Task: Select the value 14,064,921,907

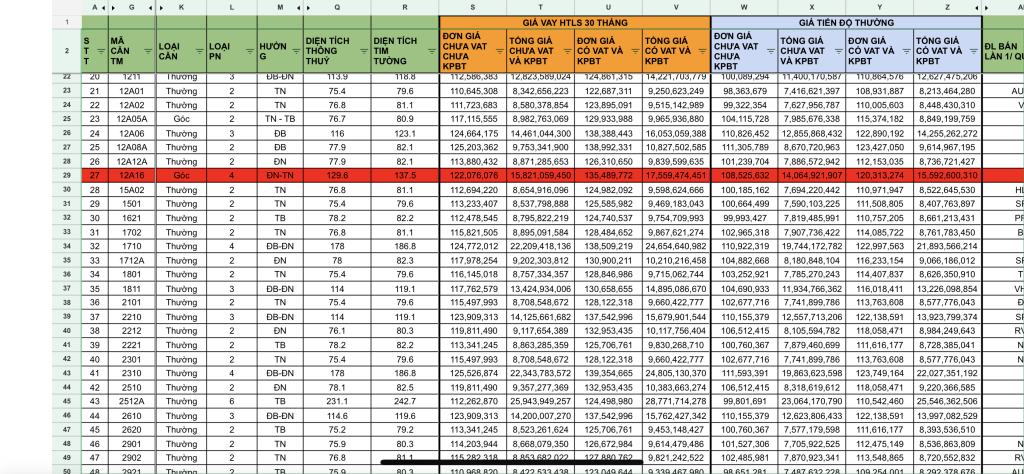Action: [812, 175]
